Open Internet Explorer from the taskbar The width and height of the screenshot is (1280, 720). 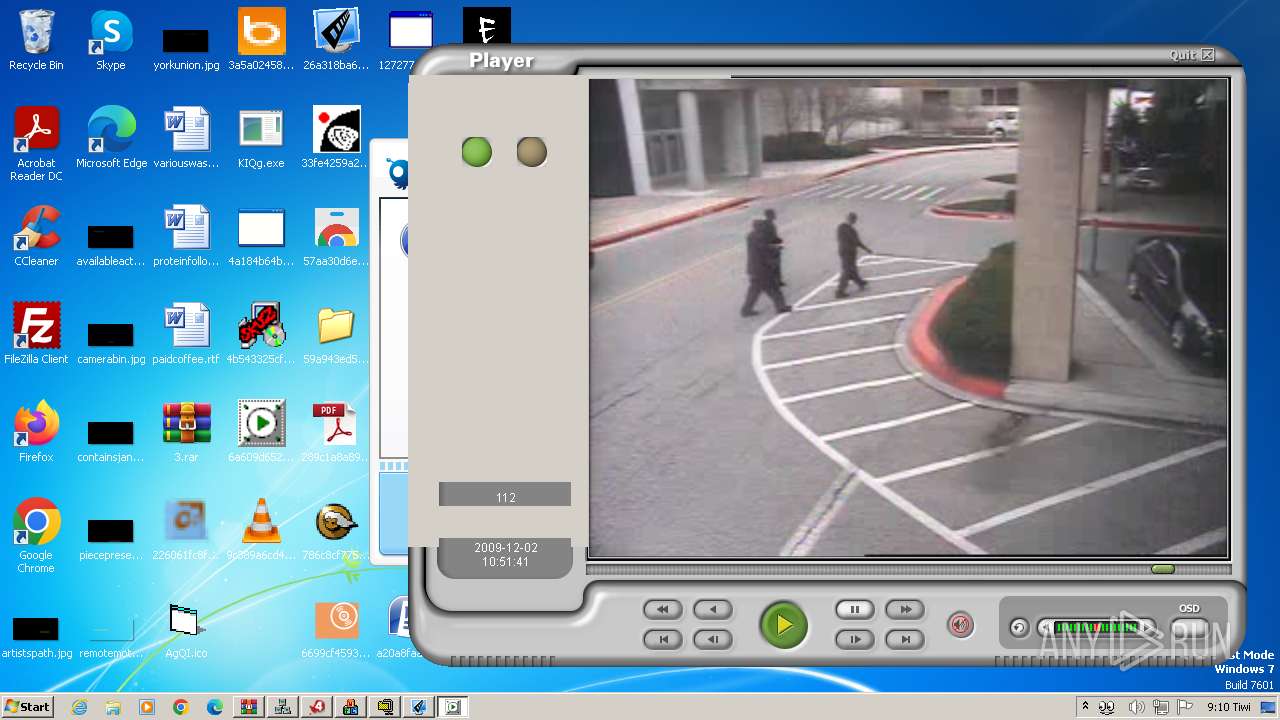[x=79, y=707]
